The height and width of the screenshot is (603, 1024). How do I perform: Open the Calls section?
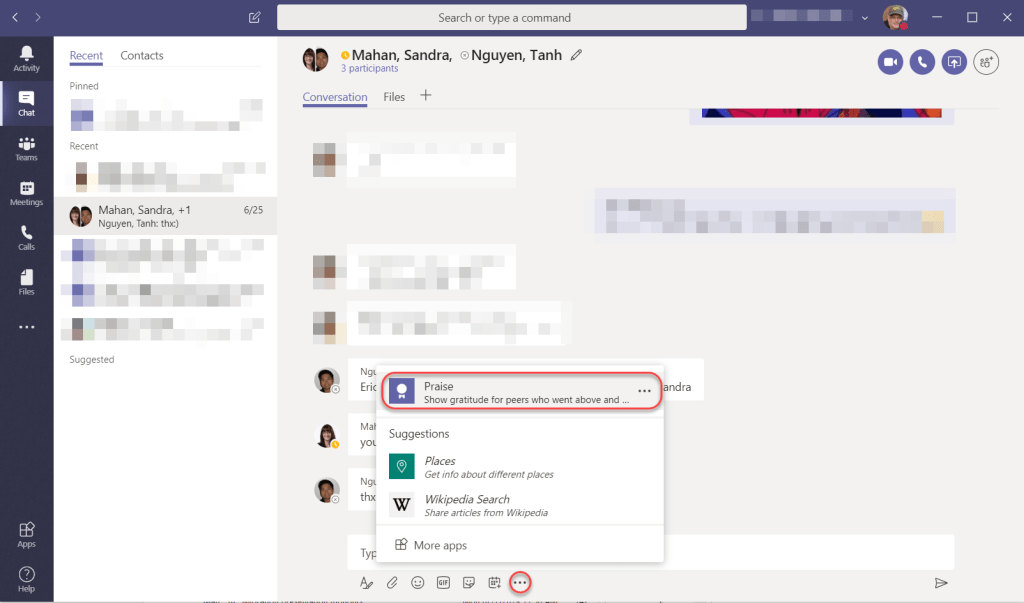26,238
